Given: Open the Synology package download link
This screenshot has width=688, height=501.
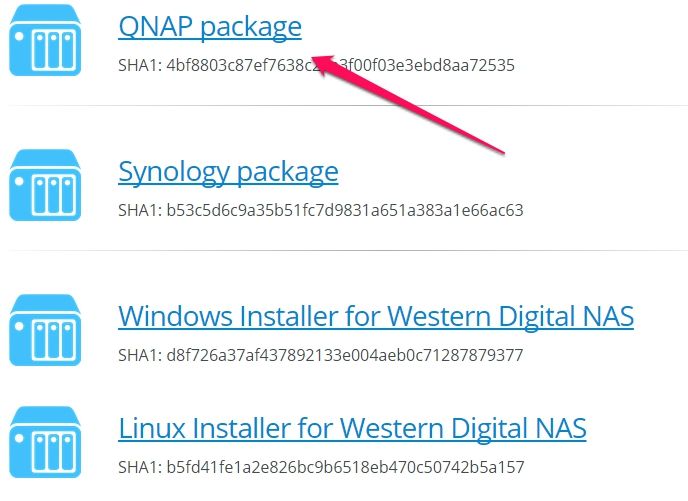Looking at the screenshot, I should coord(228,172).
